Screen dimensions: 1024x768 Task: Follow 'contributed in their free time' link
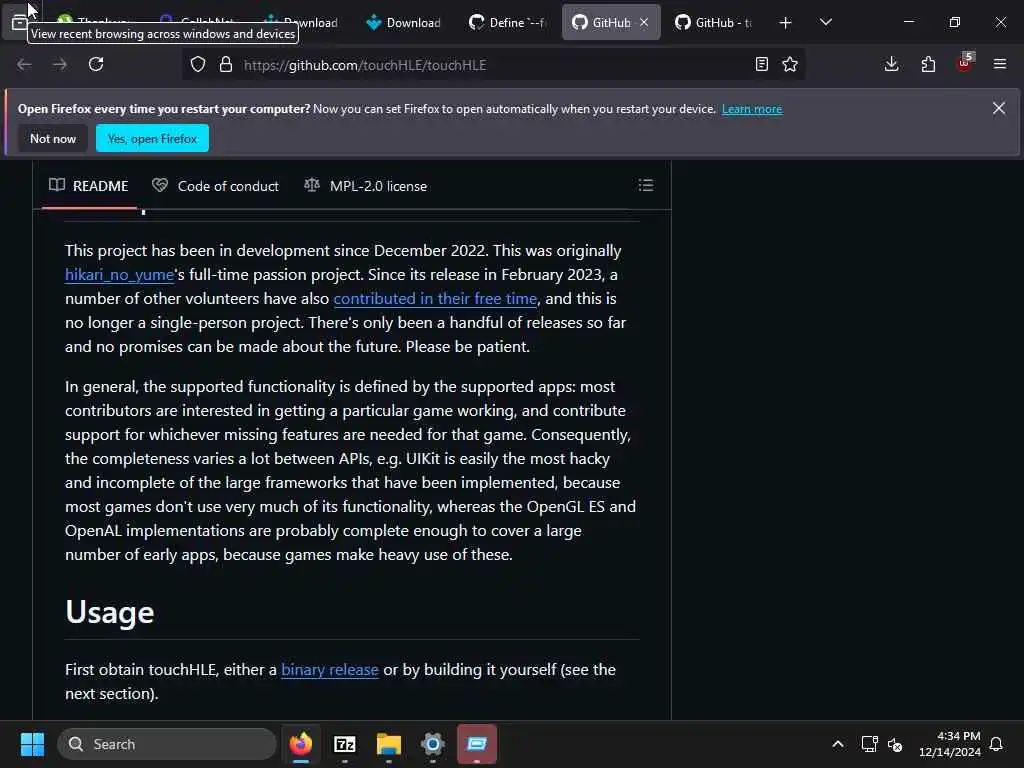coord(435,298)
